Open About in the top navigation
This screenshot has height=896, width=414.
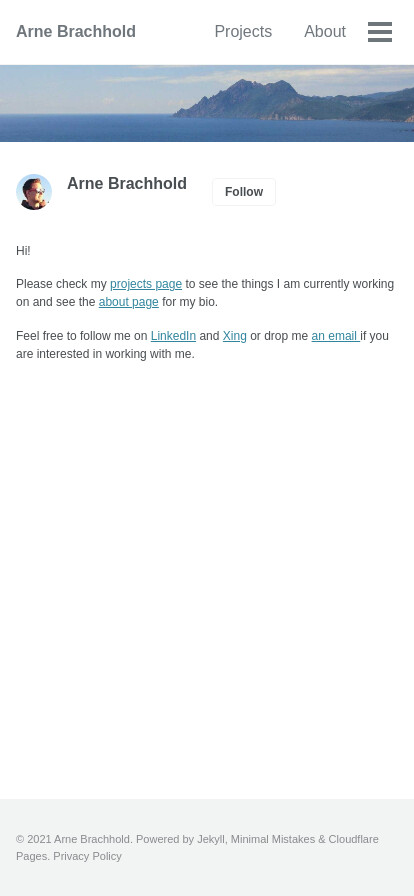[x=325, y=31]
